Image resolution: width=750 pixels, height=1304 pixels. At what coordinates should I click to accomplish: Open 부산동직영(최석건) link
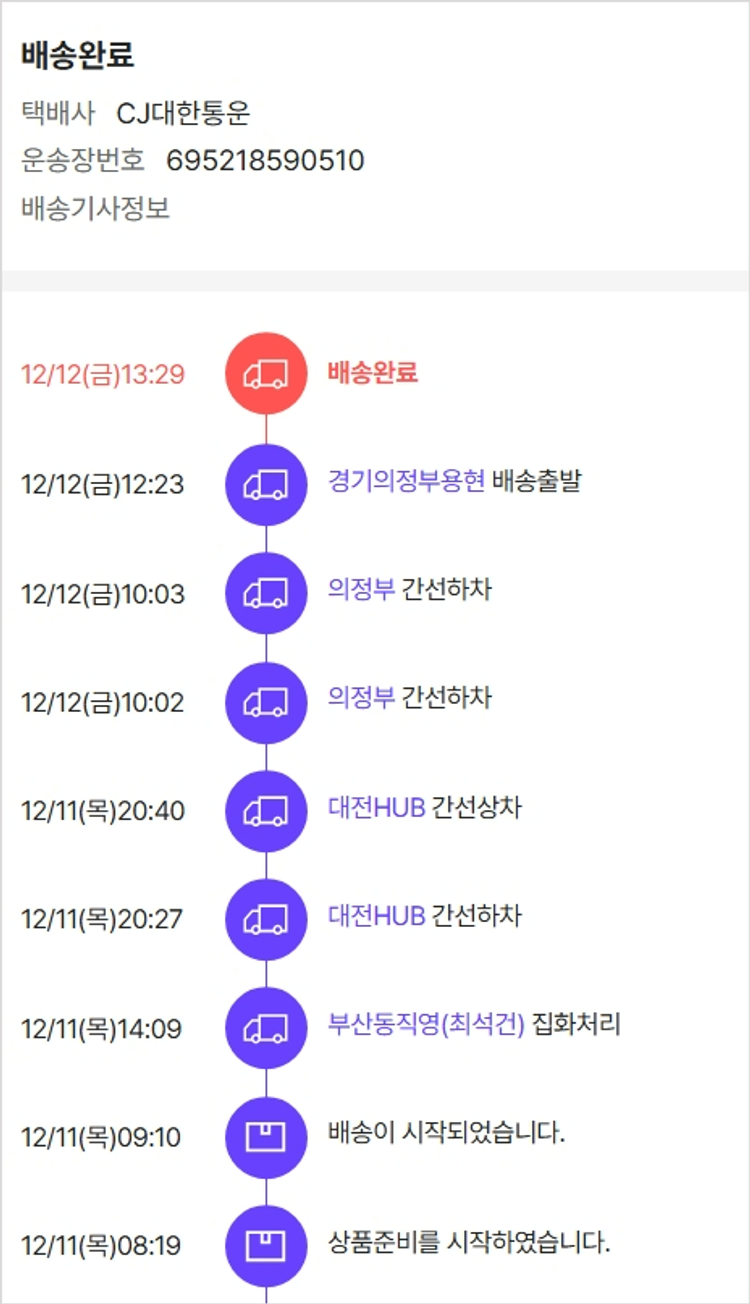click(x=426, y=1024)
